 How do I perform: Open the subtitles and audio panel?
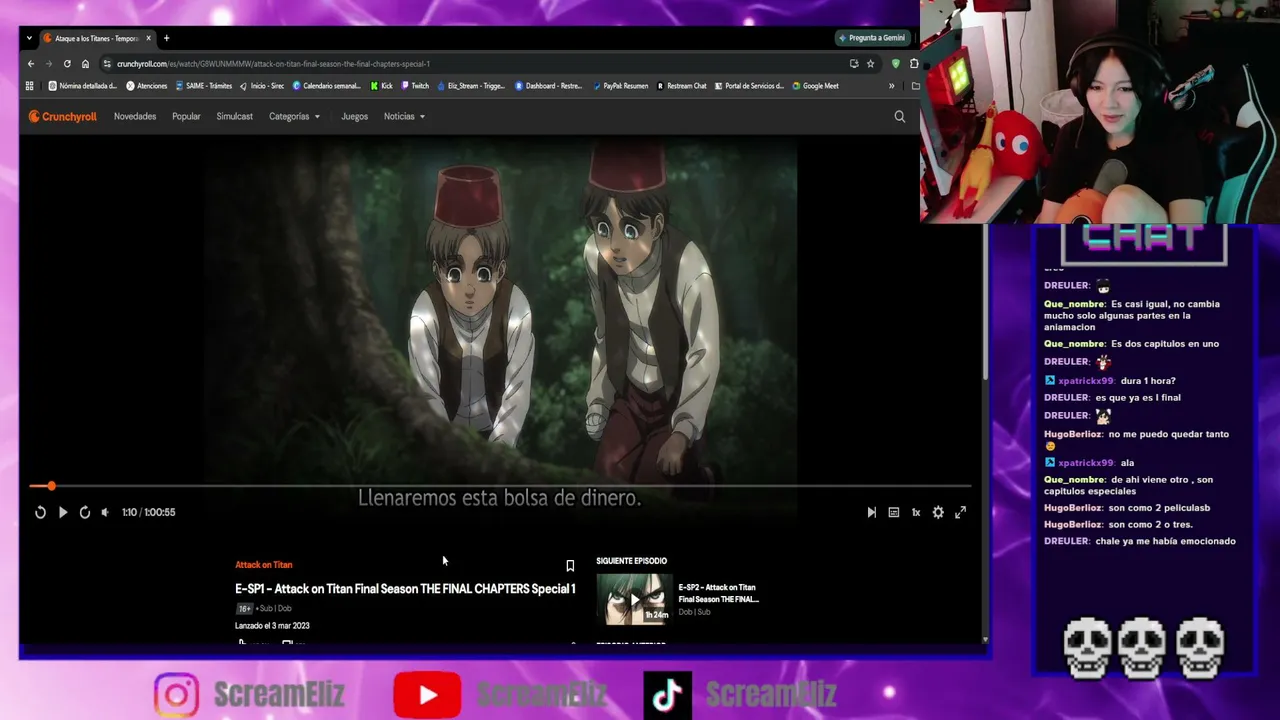click(x=893, y=512)
